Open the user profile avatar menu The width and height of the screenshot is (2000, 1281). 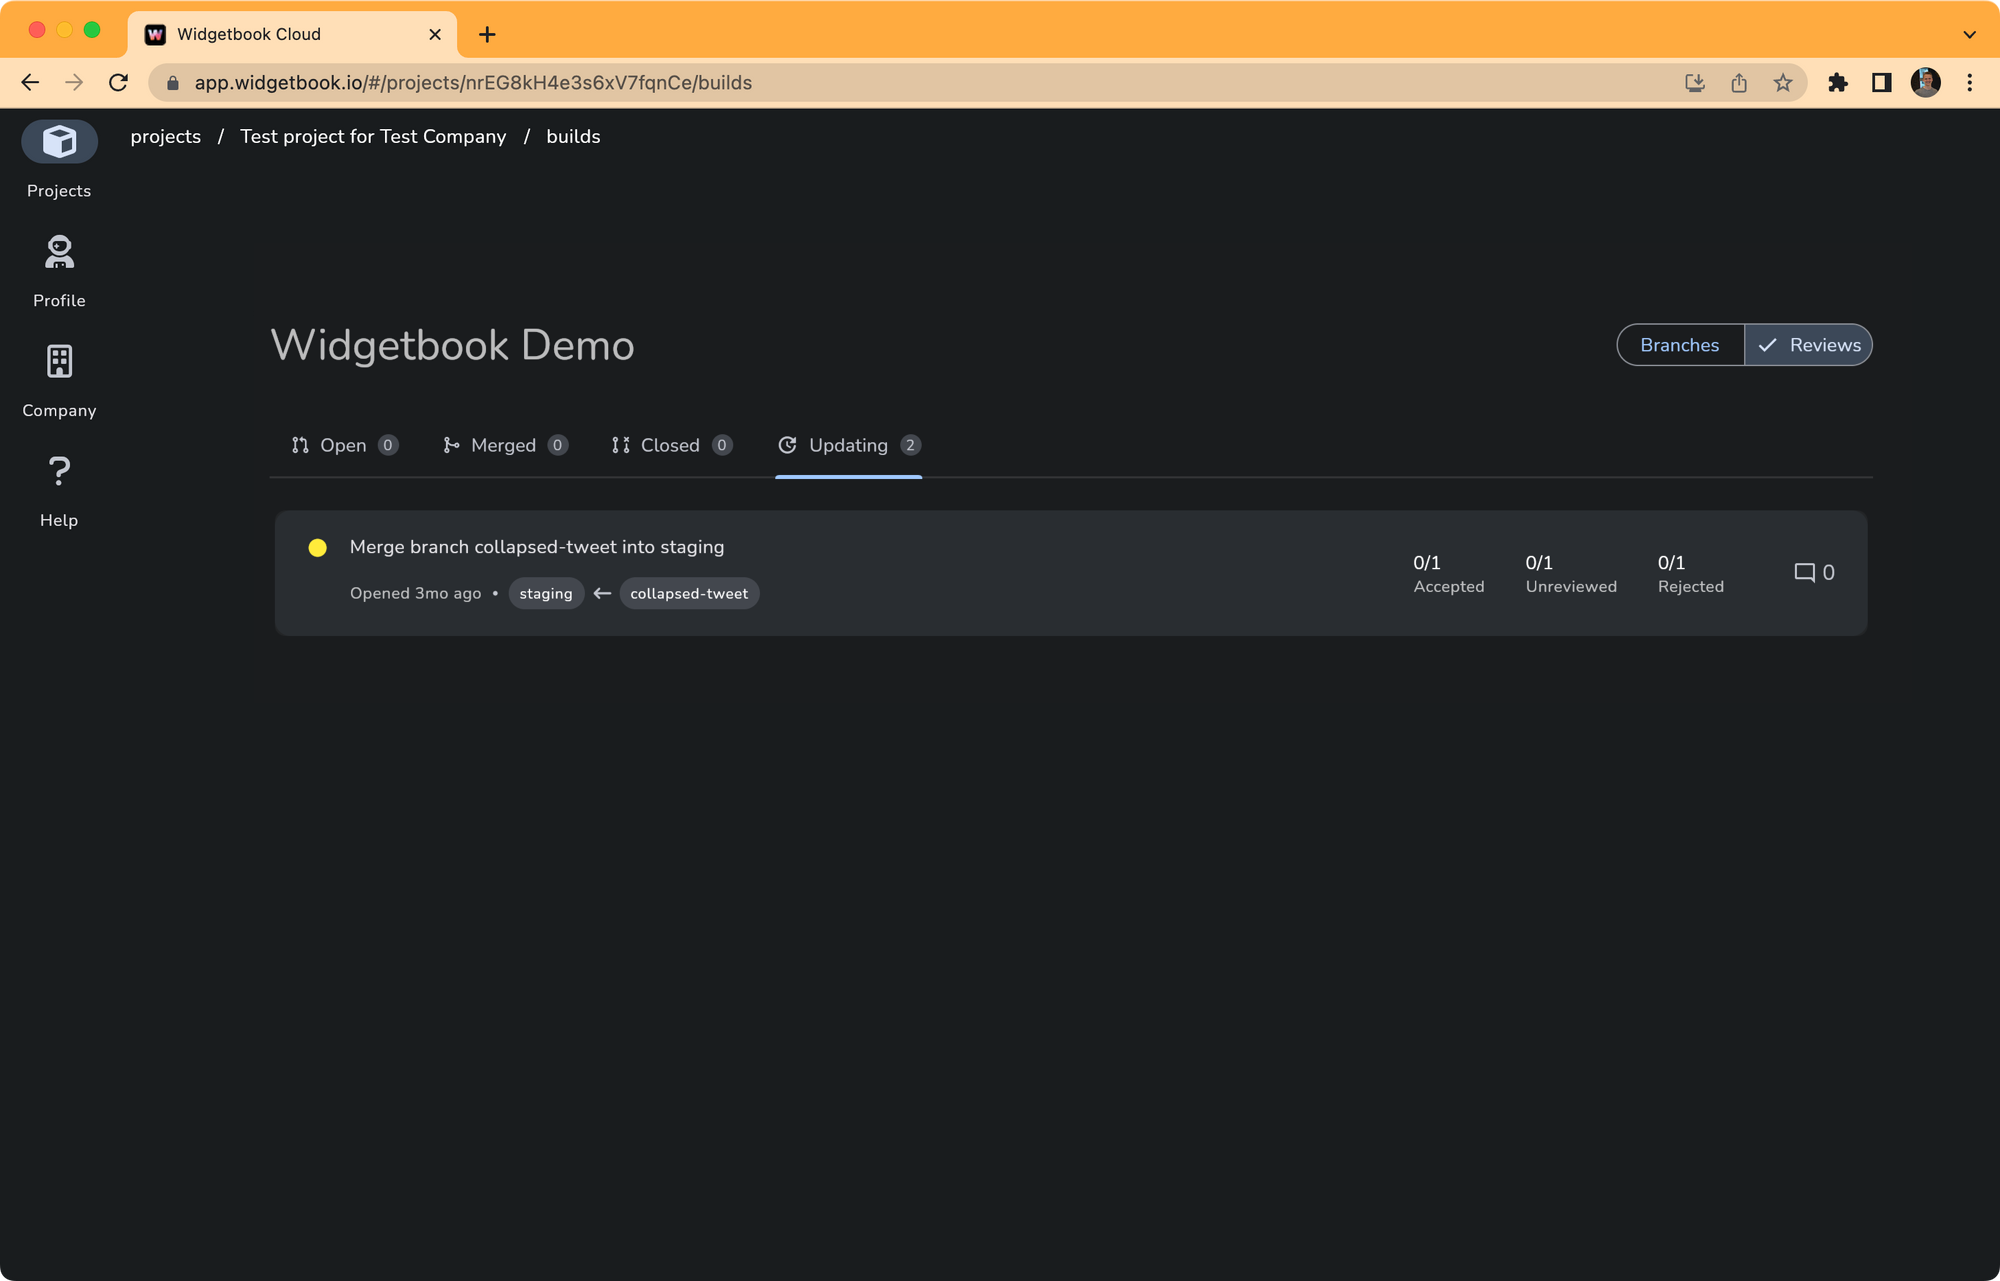[1925, 83]
